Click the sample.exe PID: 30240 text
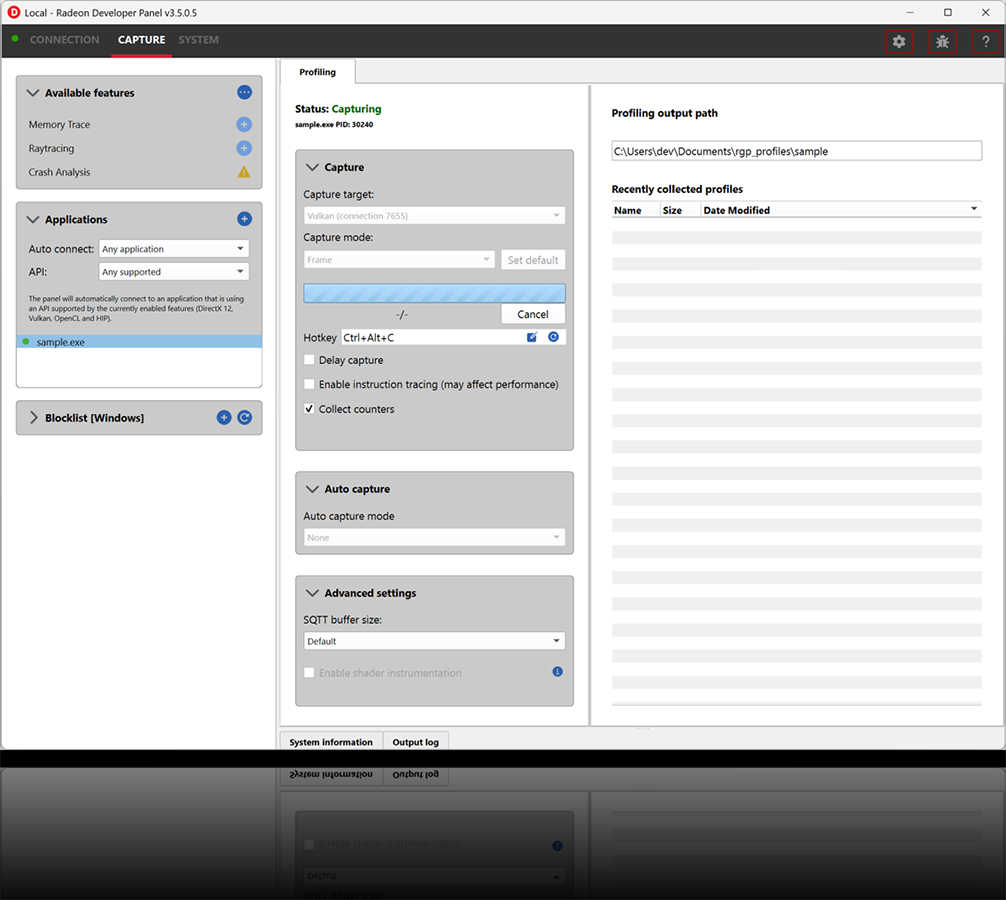This screenshot has width=1006, height=900. pos(334,124)
